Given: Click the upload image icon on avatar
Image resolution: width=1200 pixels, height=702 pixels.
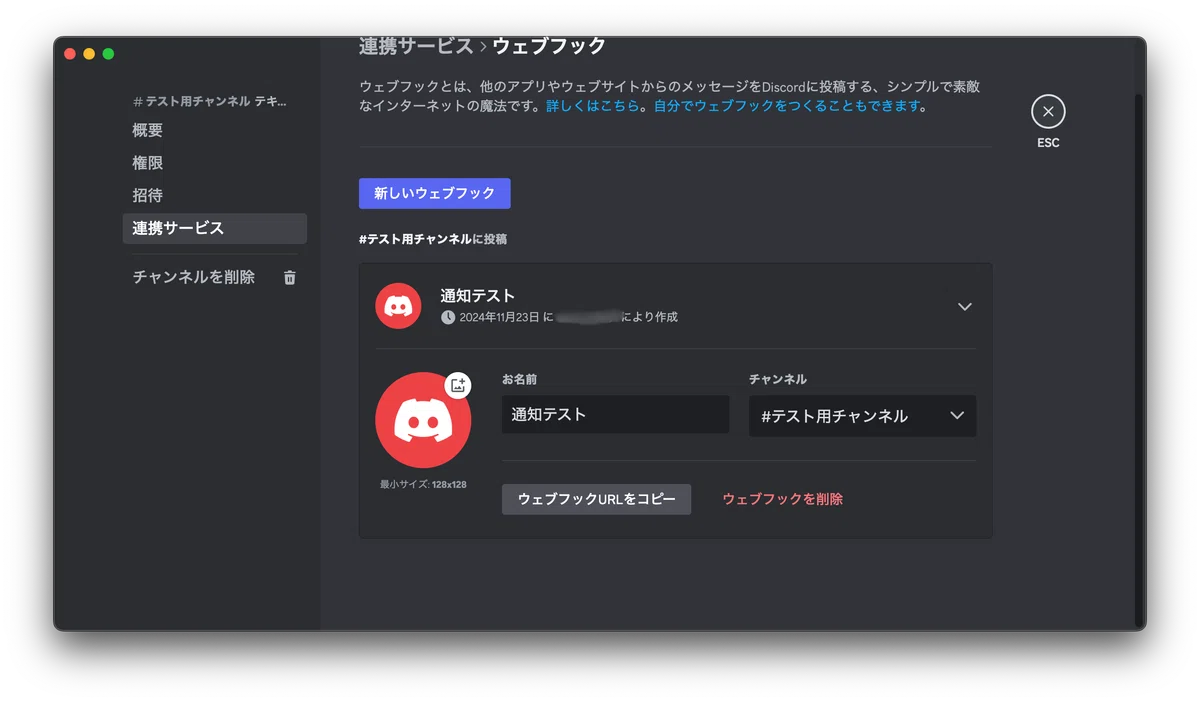Looking at the screenshot, I should coord(458,385).
